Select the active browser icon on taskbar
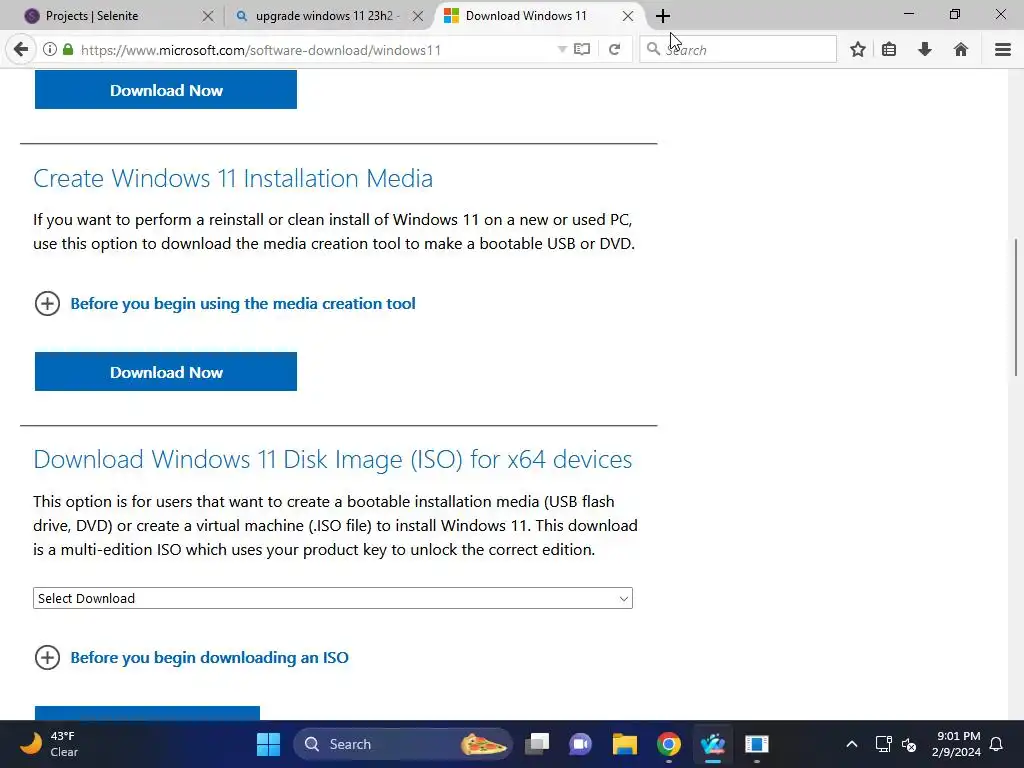Image resolution: width=1024 pixels, height=768 pixels. [712, 744]
